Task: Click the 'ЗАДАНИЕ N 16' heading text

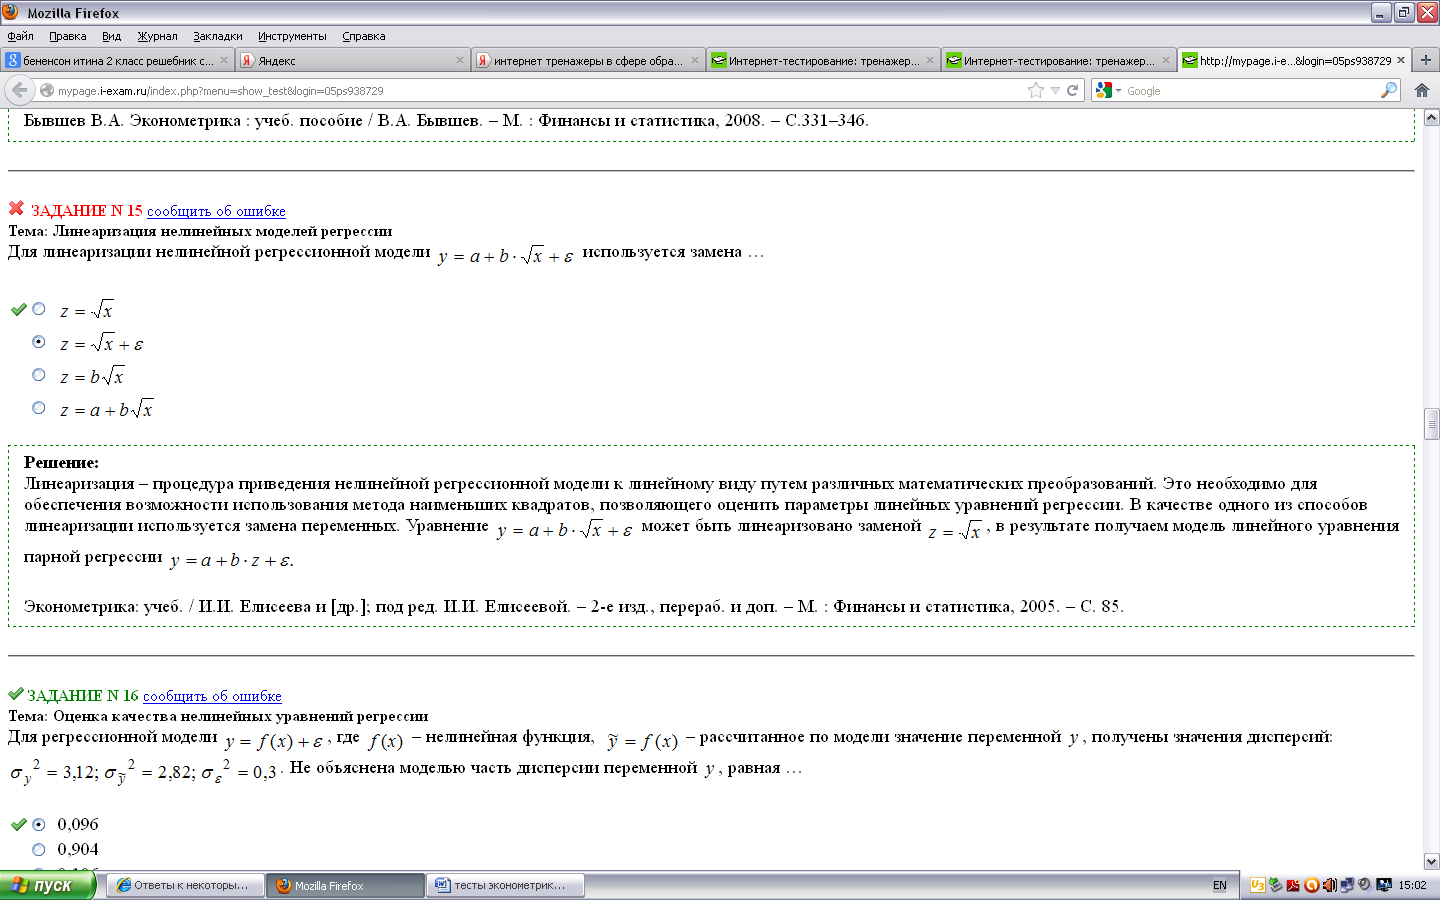Action: [x=83, y=696]
